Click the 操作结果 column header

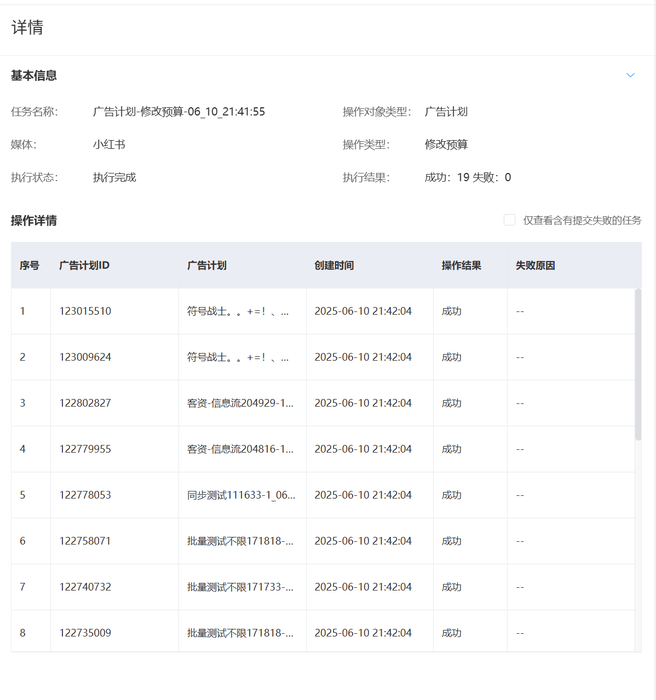pos(461,266)
